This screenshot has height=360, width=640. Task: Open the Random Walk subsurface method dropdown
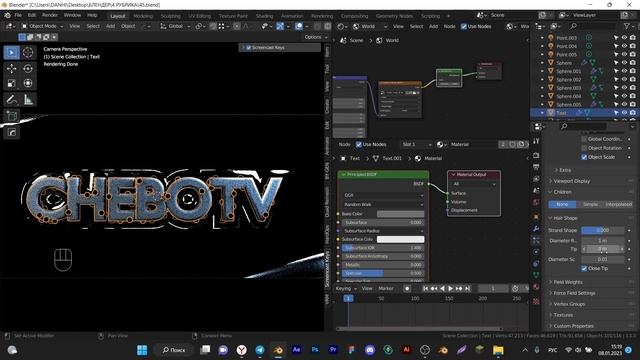click(x=383, y=204)
